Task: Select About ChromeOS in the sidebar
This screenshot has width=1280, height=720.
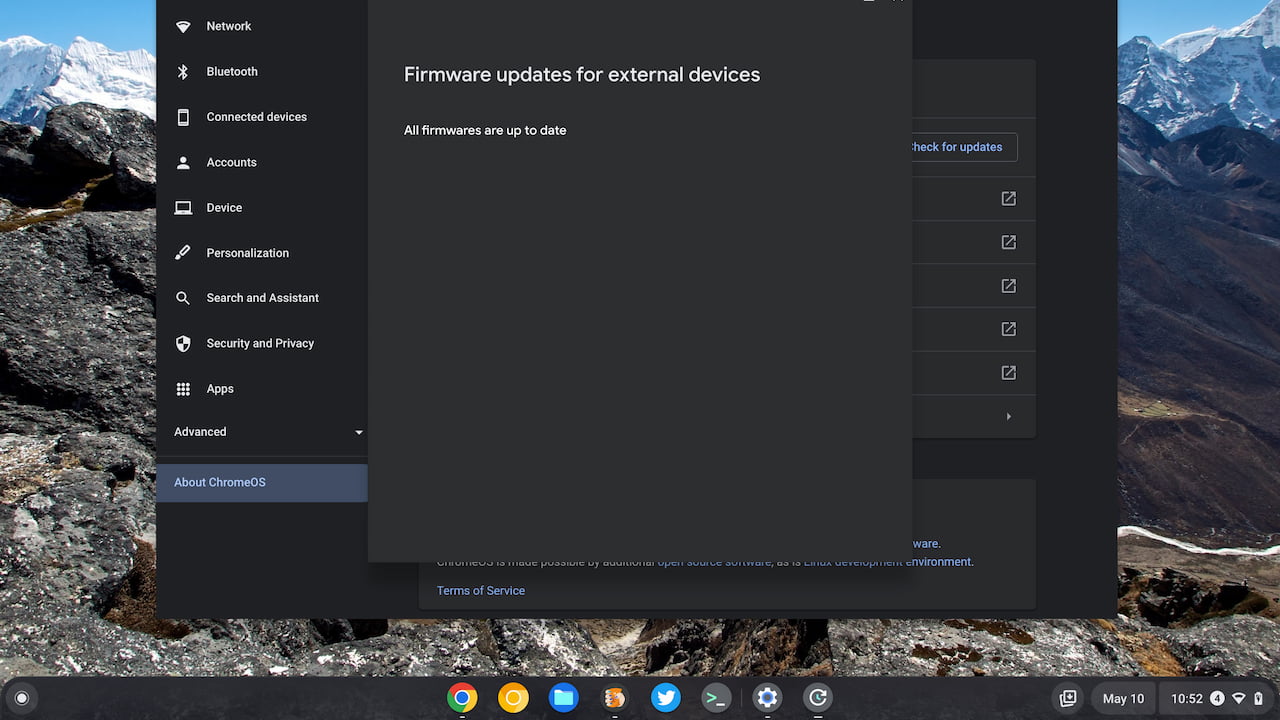Action: [262, 482]
